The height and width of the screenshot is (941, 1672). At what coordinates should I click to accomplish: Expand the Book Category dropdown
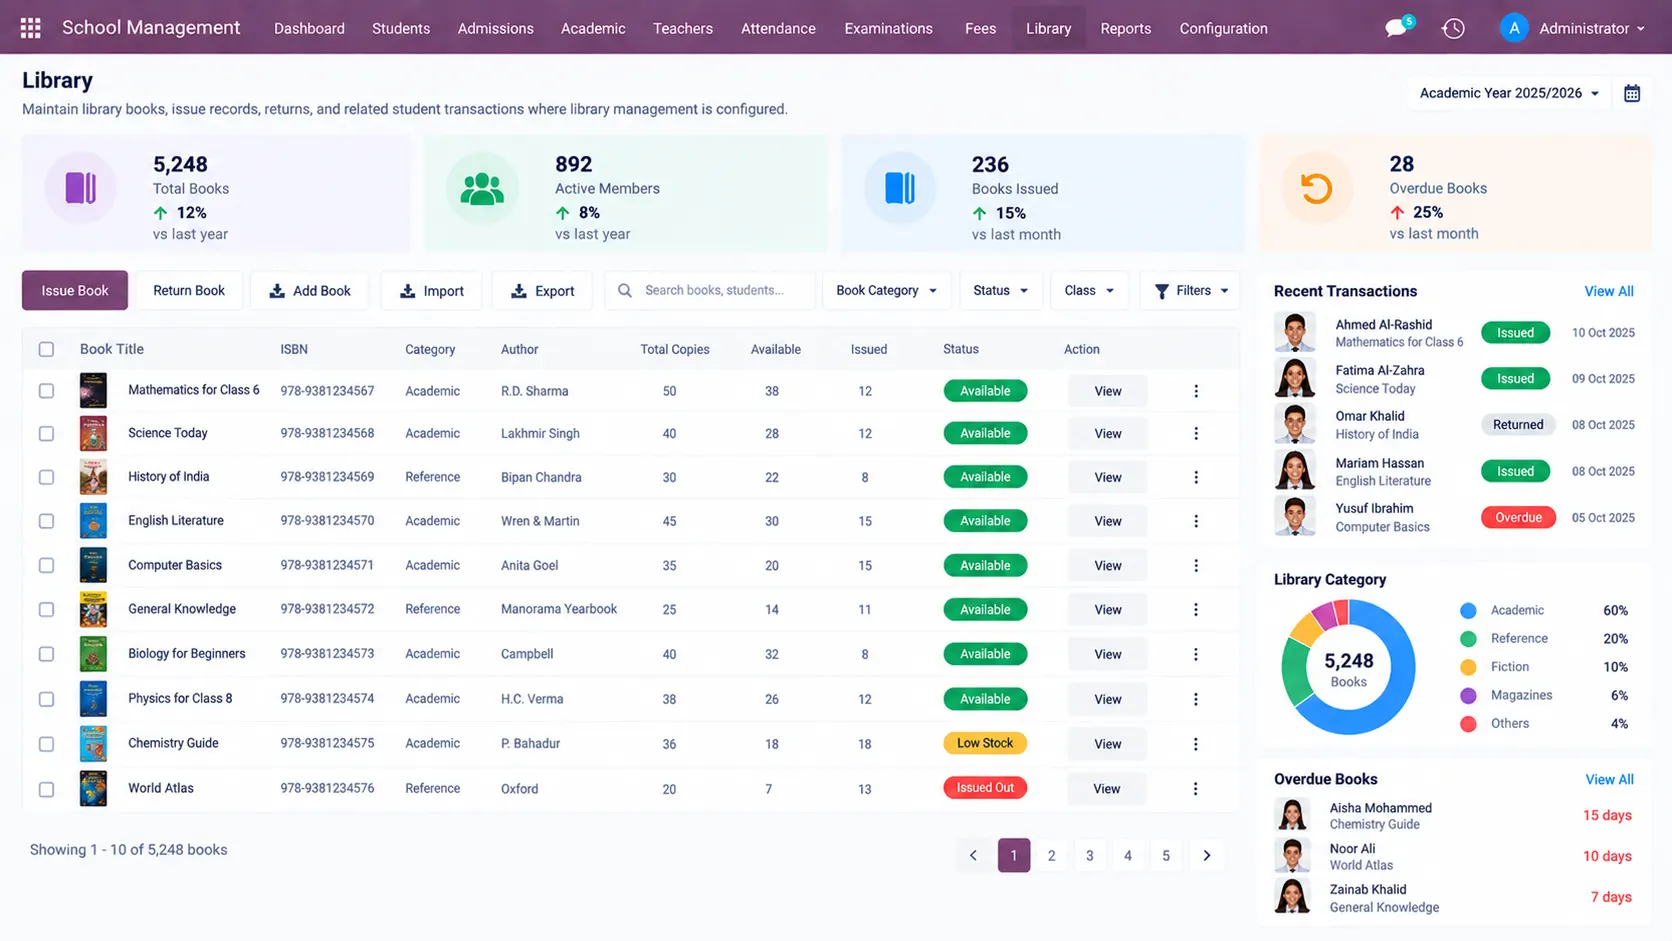point(886,290)
